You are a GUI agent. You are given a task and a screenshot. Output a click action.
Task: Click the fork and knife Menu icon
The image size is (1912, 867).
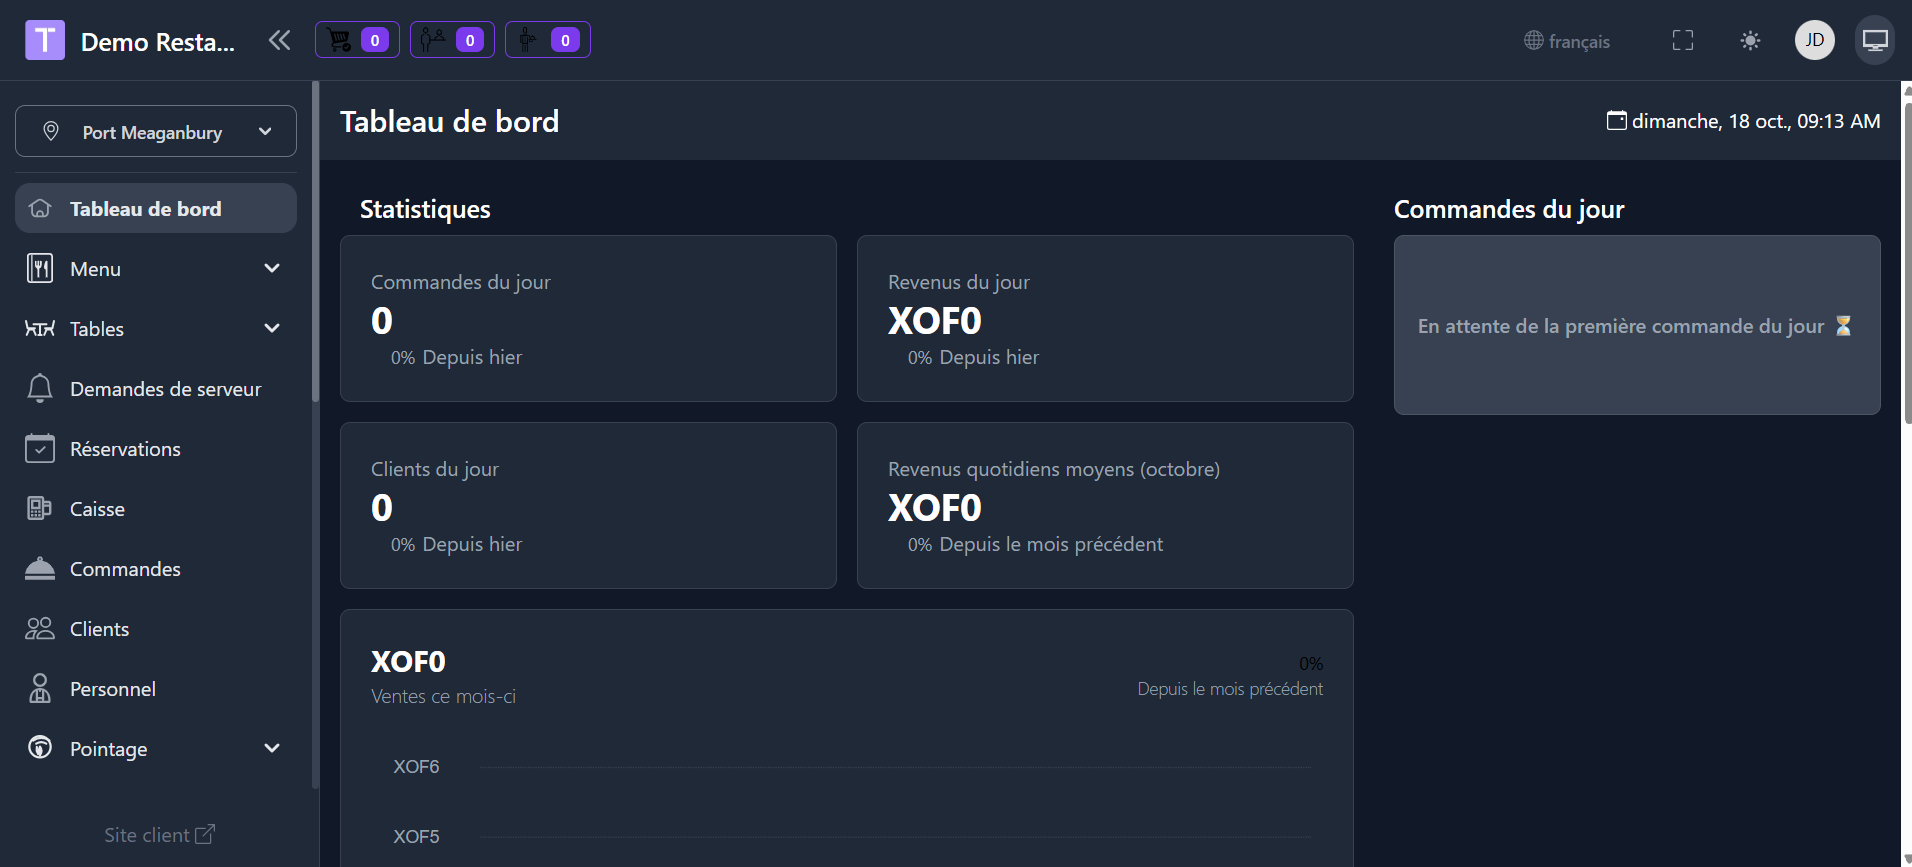pyautogui.click(x=40, y=269)
